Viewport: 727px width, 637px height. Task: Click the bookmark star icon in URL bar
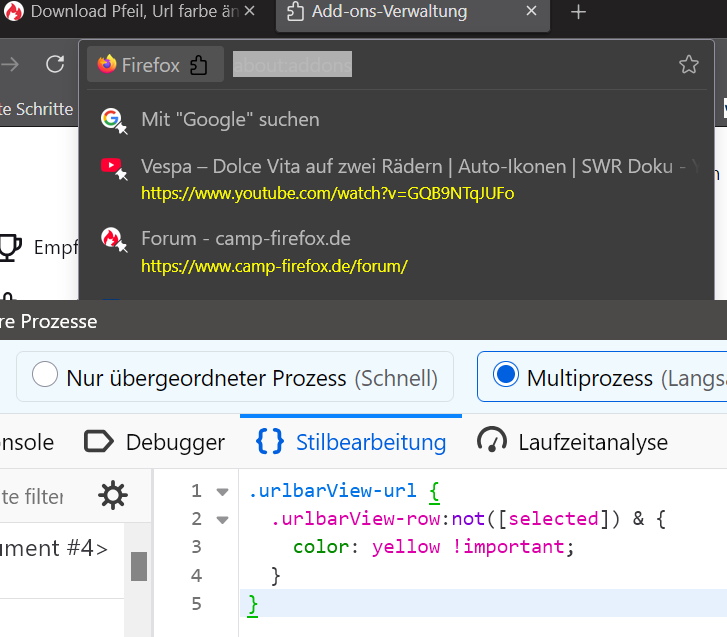688,65
